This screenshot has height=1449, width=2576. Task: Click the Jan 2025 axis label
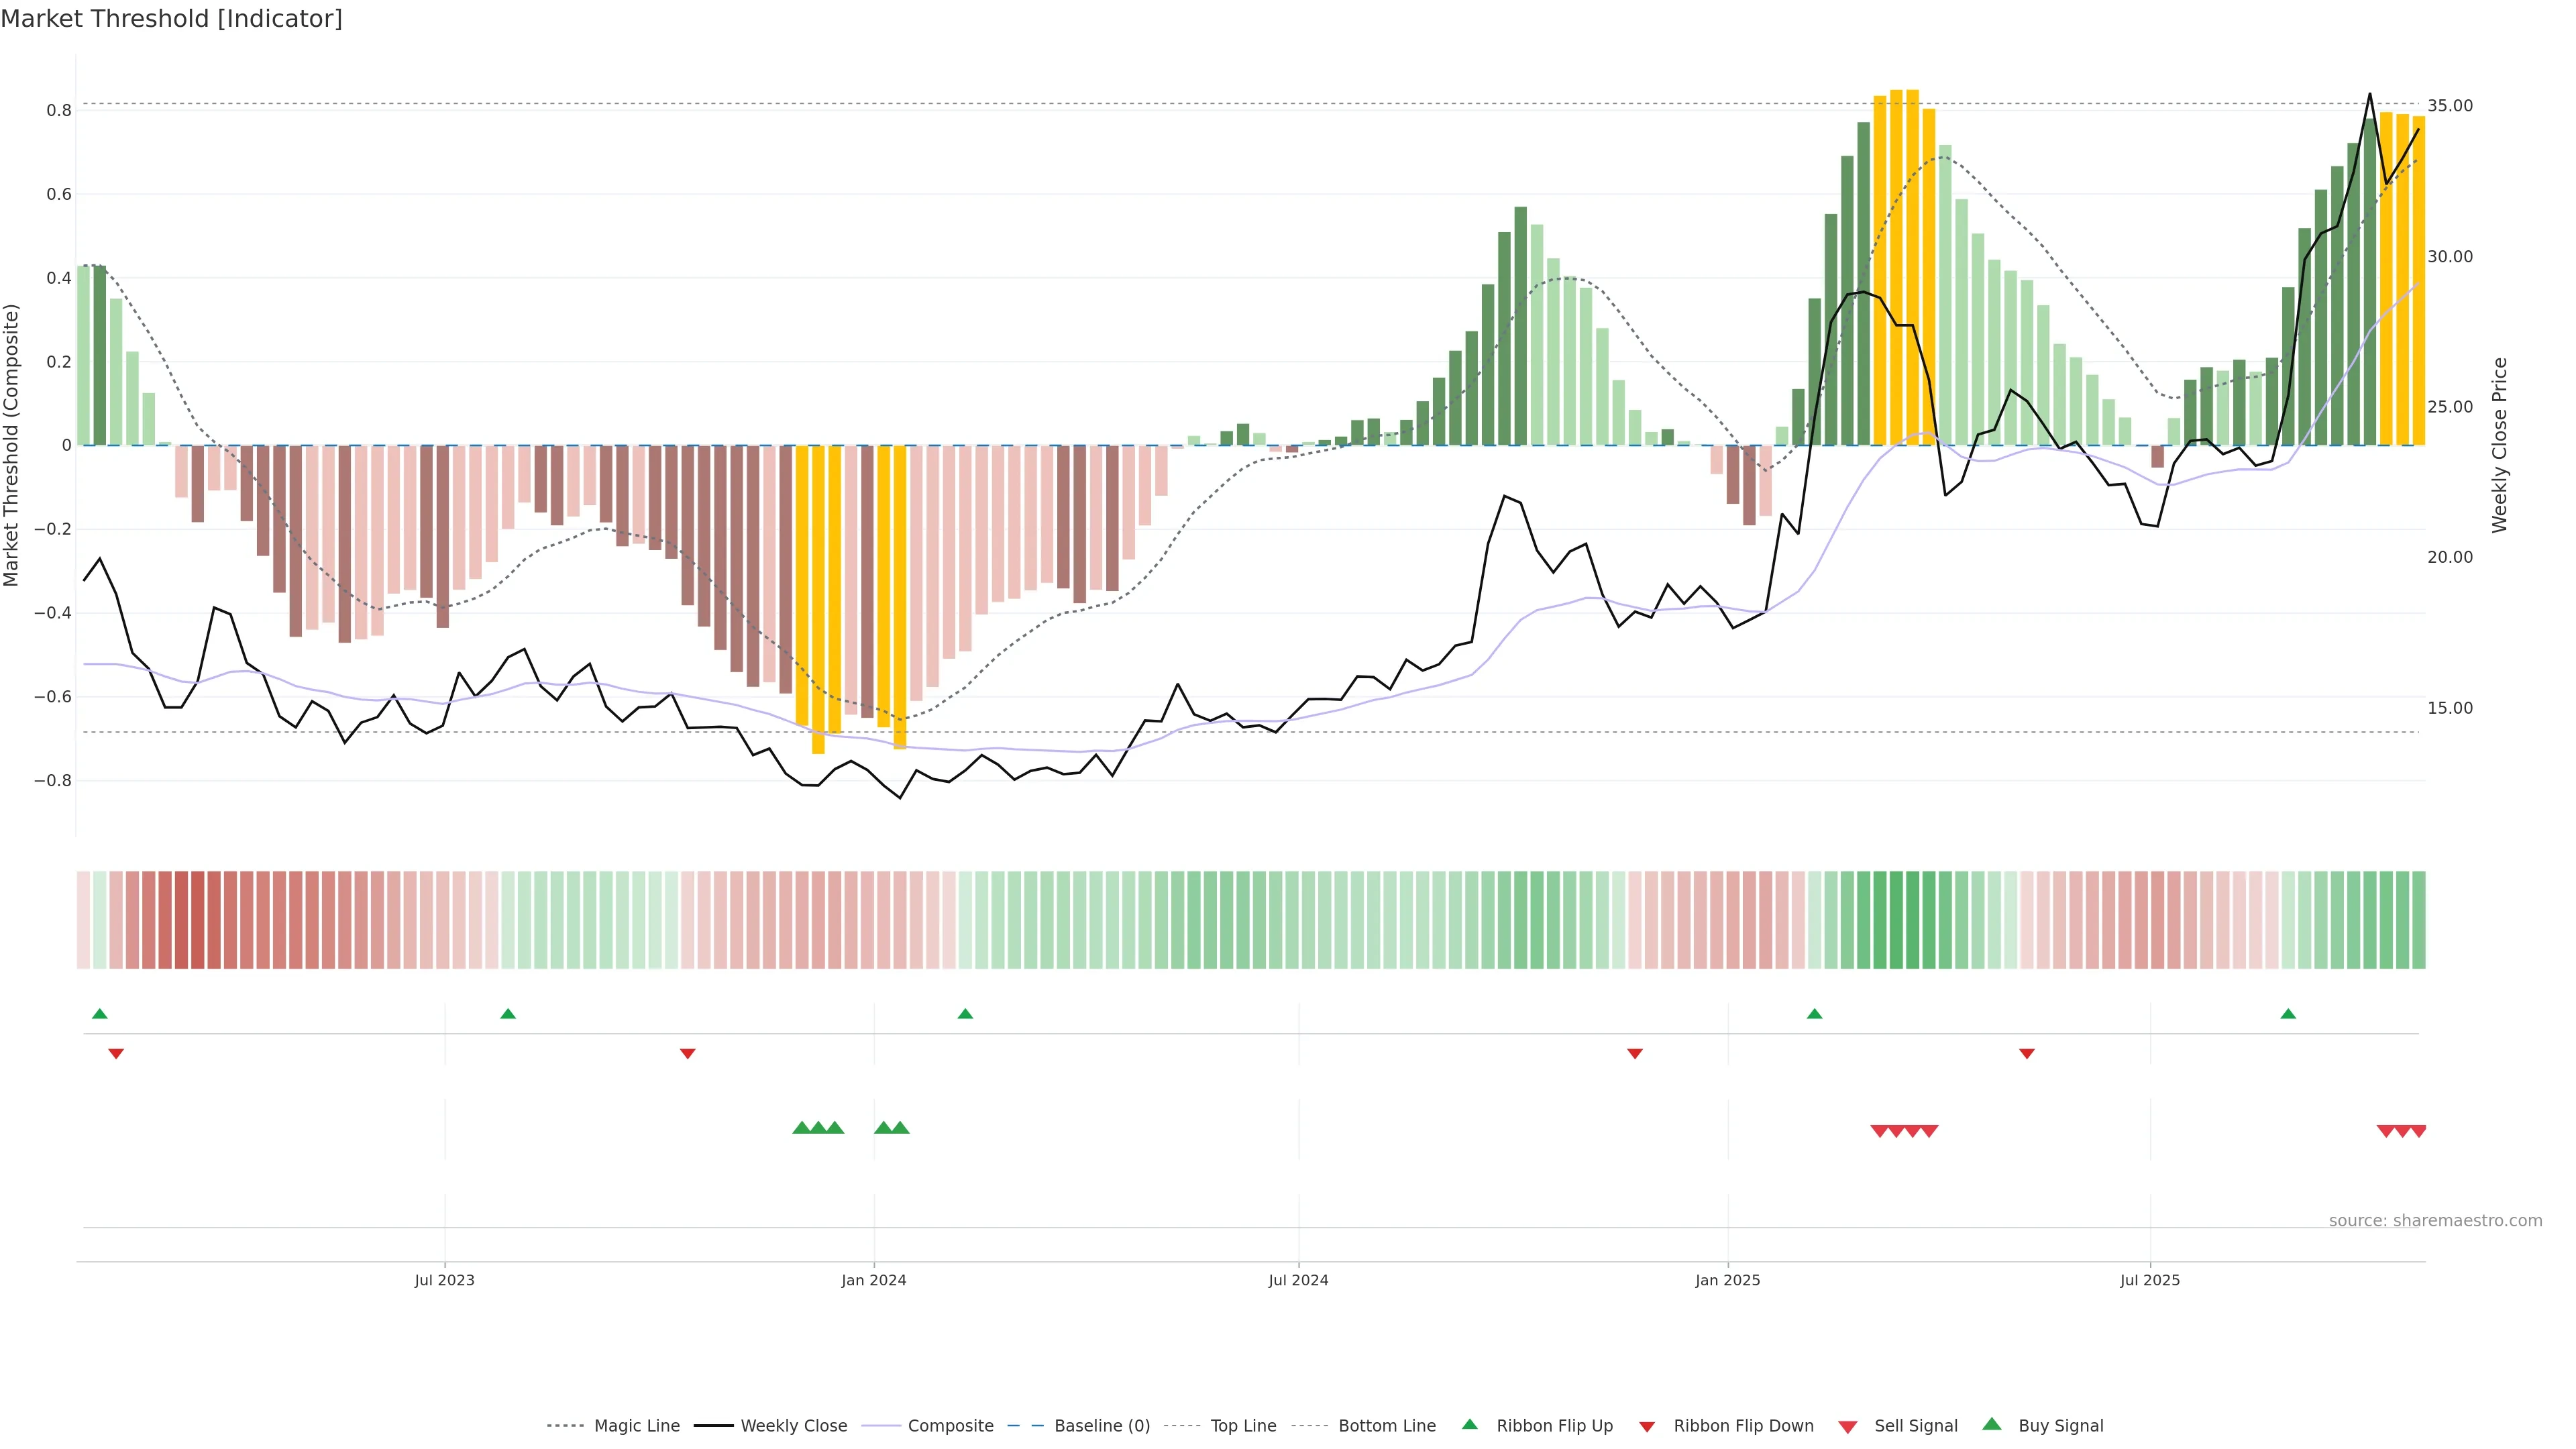pos(1727,1280)
